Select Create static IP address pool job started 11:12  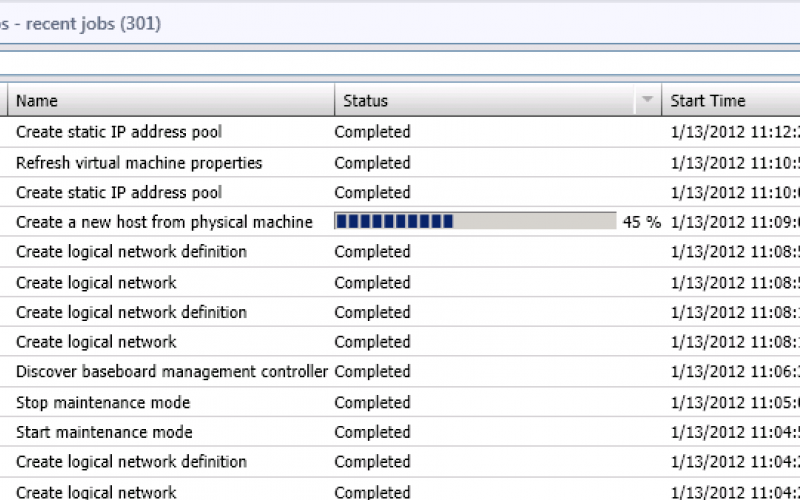[x=119, y=132]
